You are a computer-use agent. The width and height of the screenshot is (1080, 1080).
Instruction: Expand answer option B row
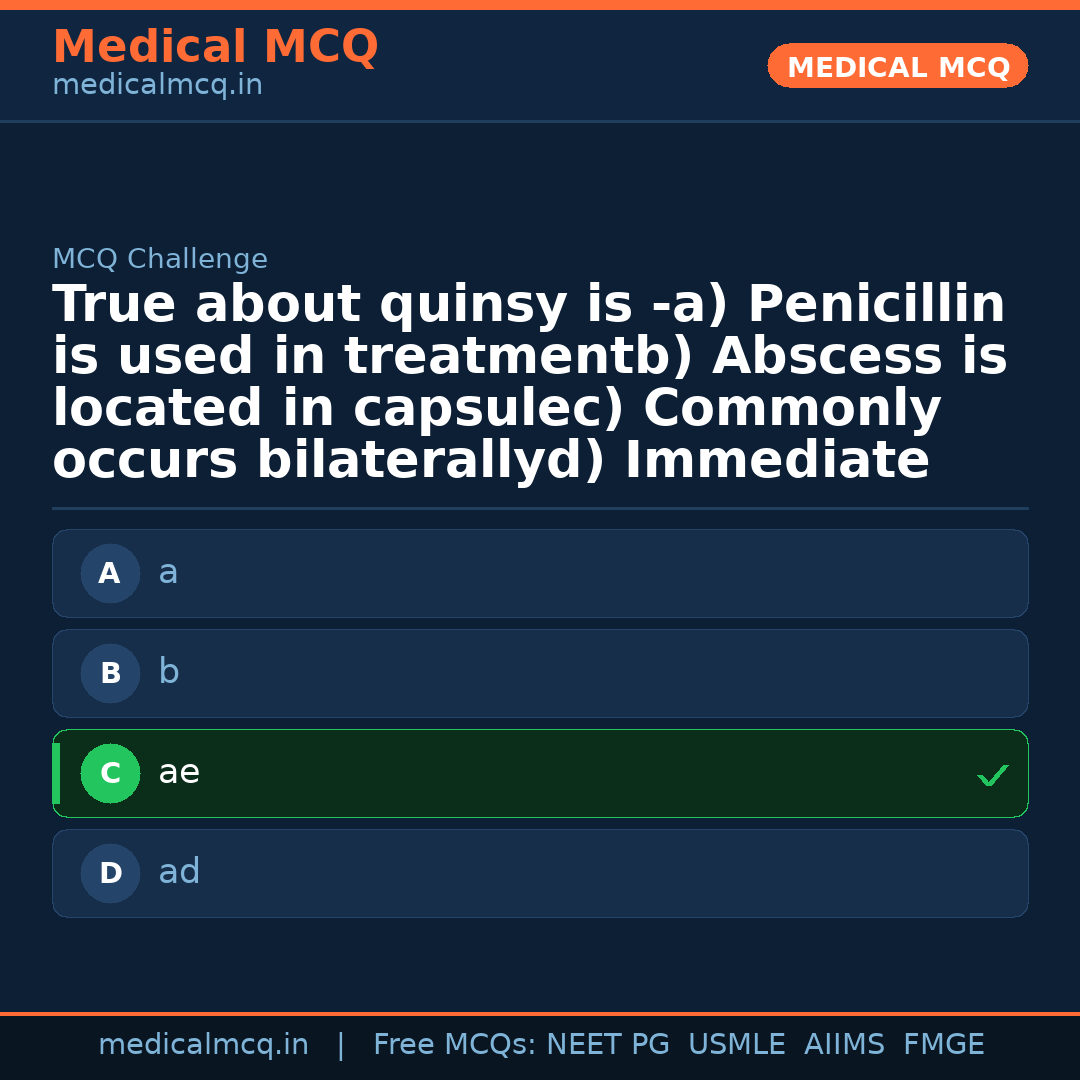[540, 673]
